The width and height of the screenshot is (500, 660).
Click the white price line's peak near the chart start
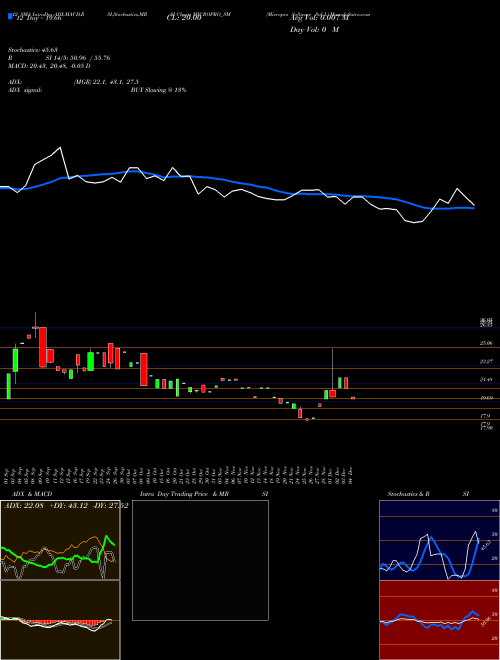tap(60, 148)
